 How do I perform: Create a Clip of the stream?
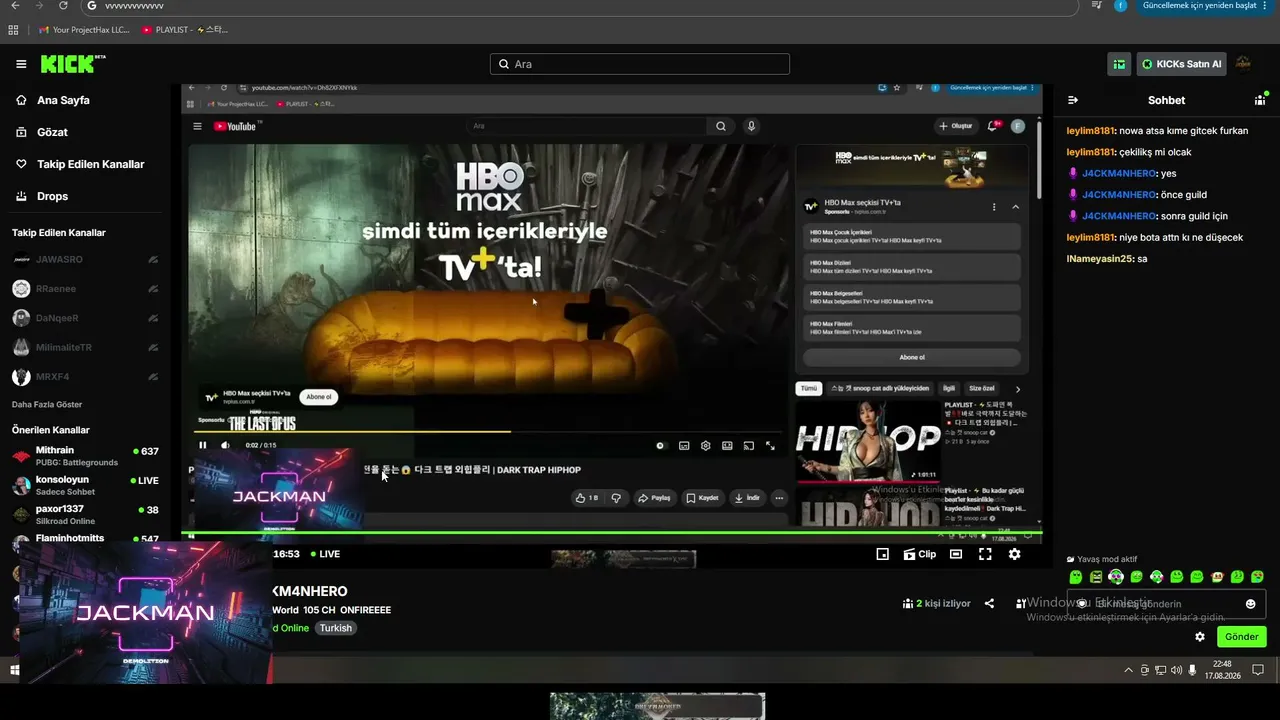point(920,554)
